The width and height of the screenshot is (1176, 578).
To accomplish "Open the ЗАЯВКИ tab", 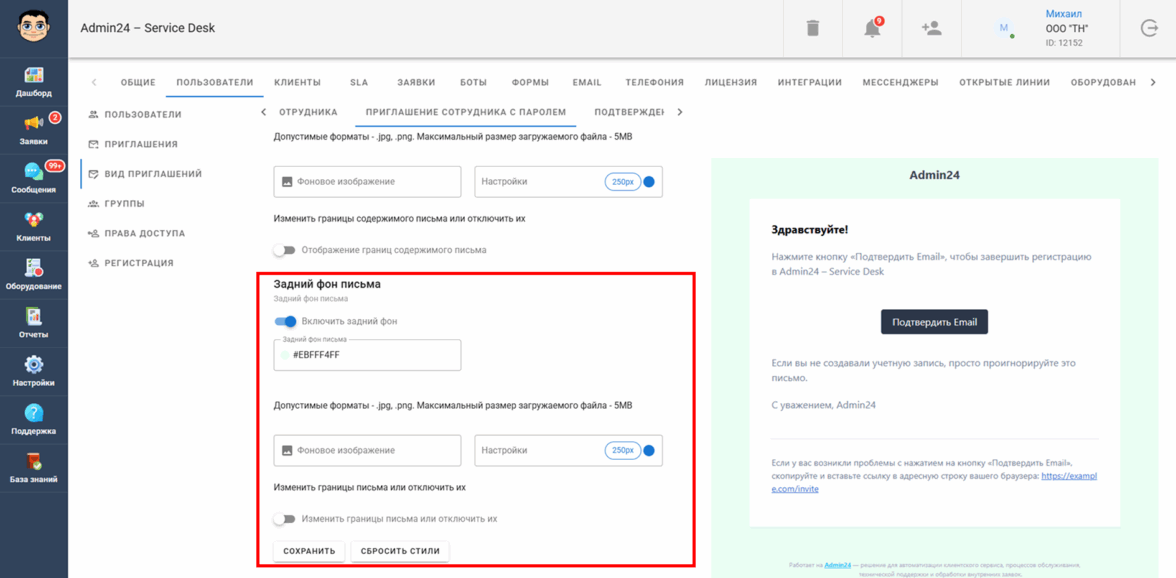I will coord(416,82).
